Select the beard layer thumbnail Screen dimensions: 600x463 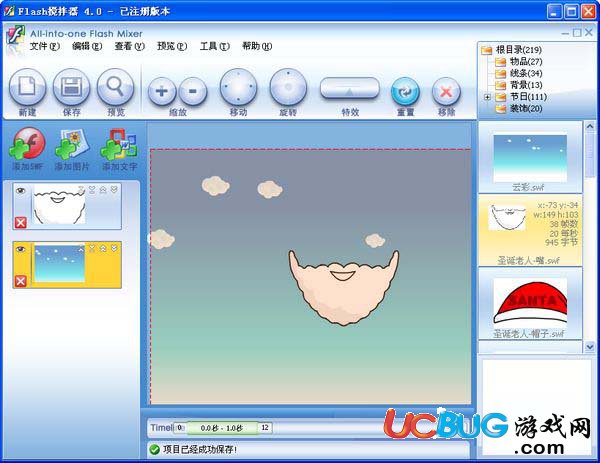click(59, 205)
